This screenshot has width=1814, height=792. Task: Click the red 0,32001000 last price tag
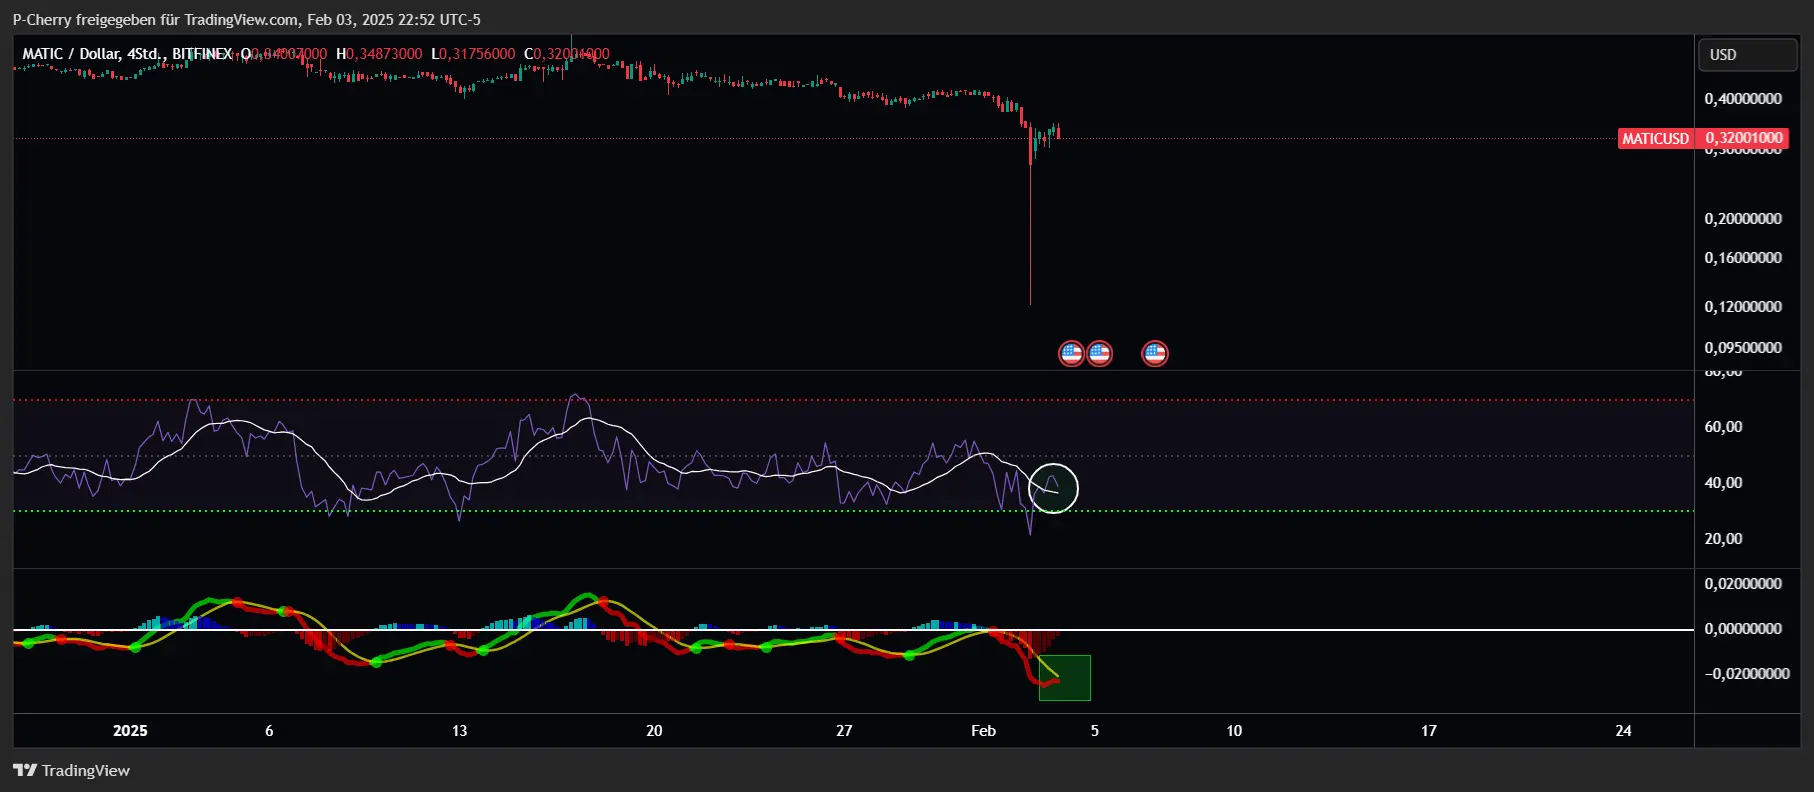(x=1744, y=138)
